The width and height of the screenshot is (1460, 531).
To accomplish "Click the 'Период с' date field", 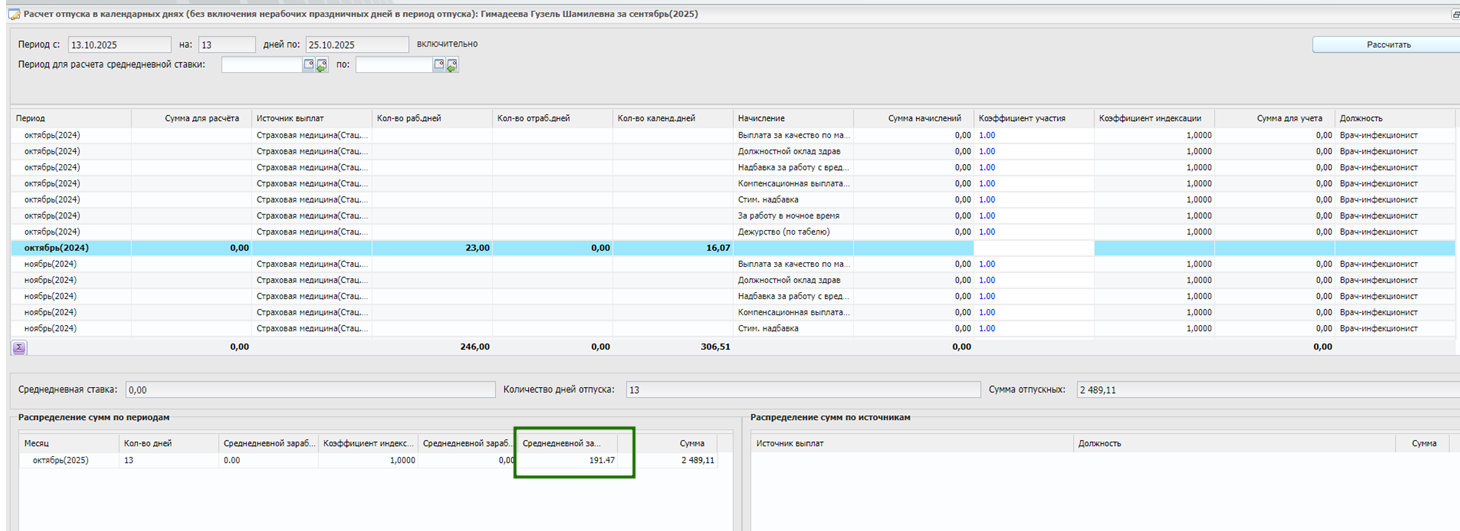I will point(119,44).
